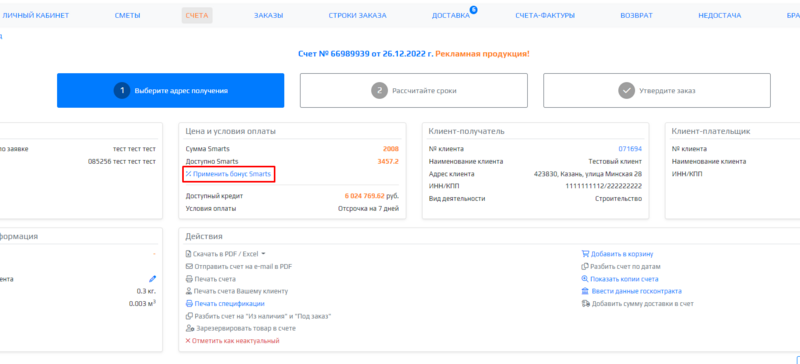Click the available credit 6 024 769.62 руб.
This screenshot has width=800, height=364.
point(372,196)
